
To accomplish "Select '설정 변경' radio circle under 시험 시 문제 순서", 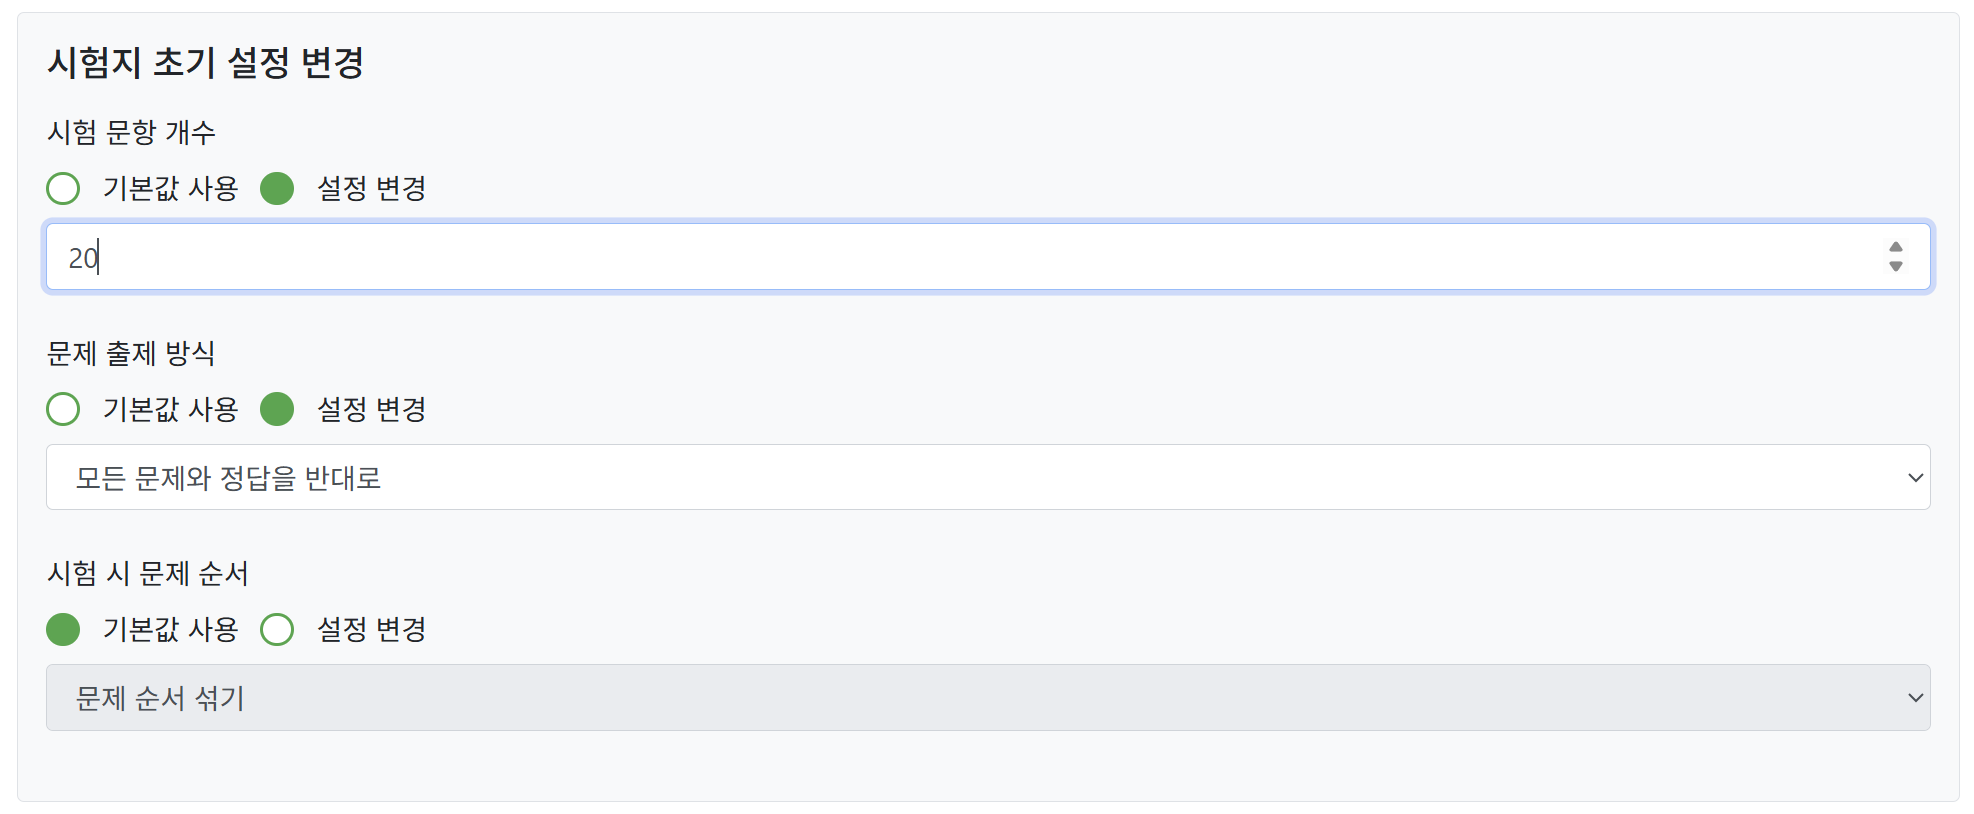I will 277,629.
